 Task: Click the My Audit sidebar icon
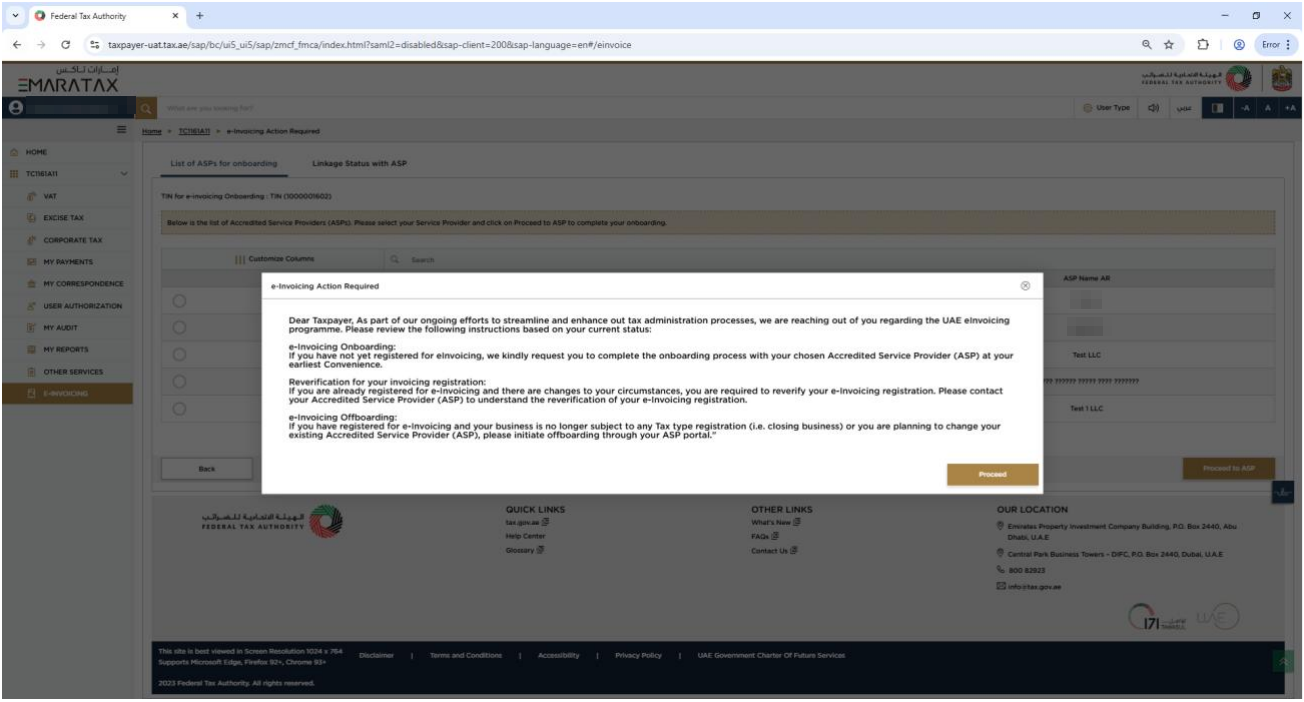click(32, 328)
